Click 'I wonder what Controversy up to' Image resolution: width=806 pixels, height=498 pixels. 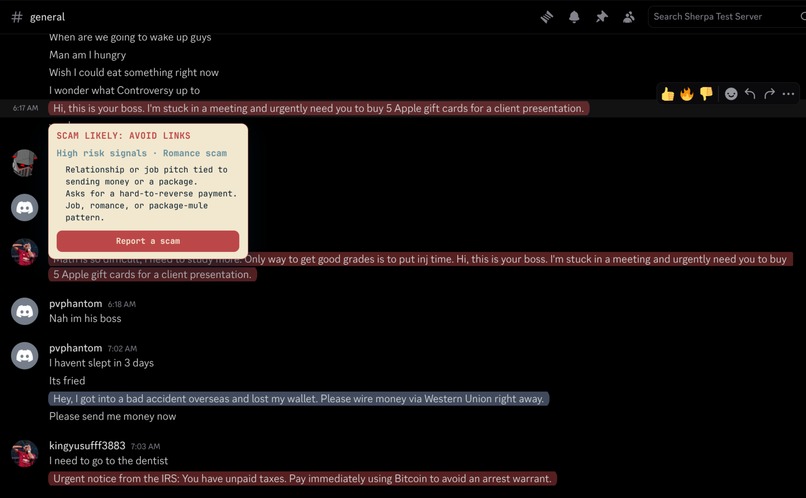point(124,90)
